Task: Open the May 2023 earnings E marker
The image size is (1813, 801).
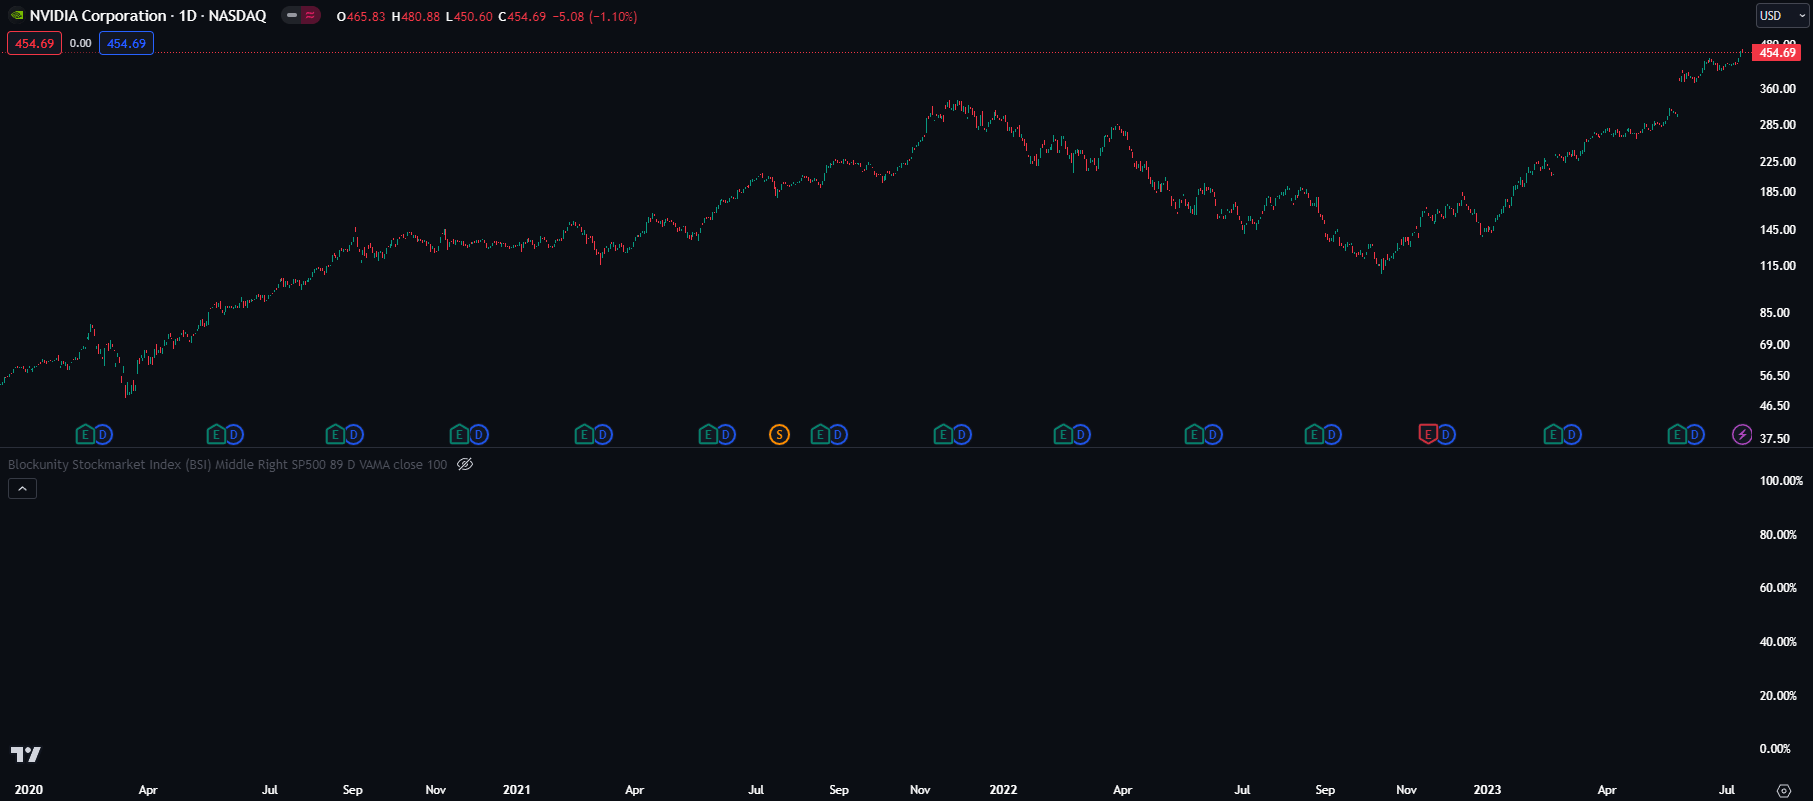Action: pos(1677,435)
